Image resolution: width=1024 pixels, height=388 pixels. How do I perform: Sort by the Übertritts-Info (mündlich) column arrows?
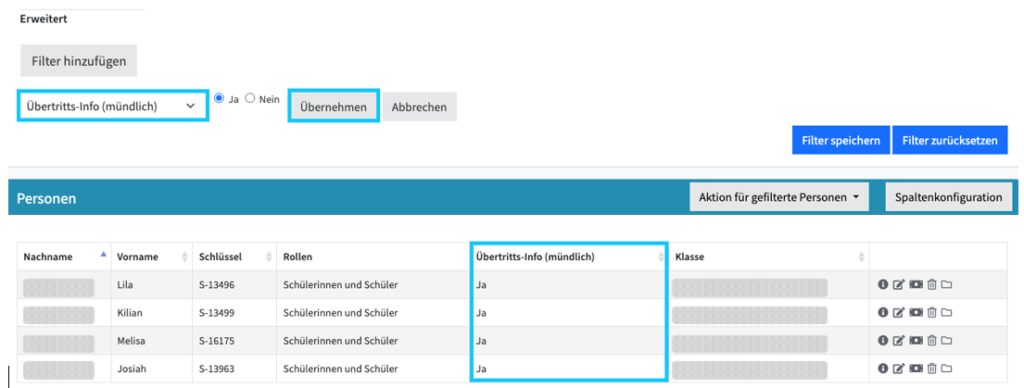660,257
